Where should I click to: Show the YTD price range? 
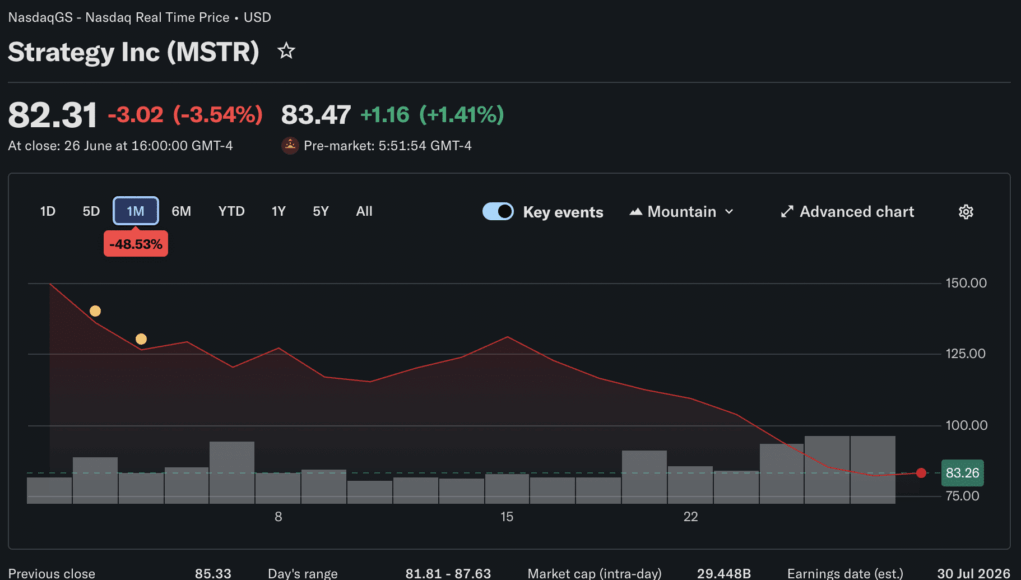[x=231, y=211]
